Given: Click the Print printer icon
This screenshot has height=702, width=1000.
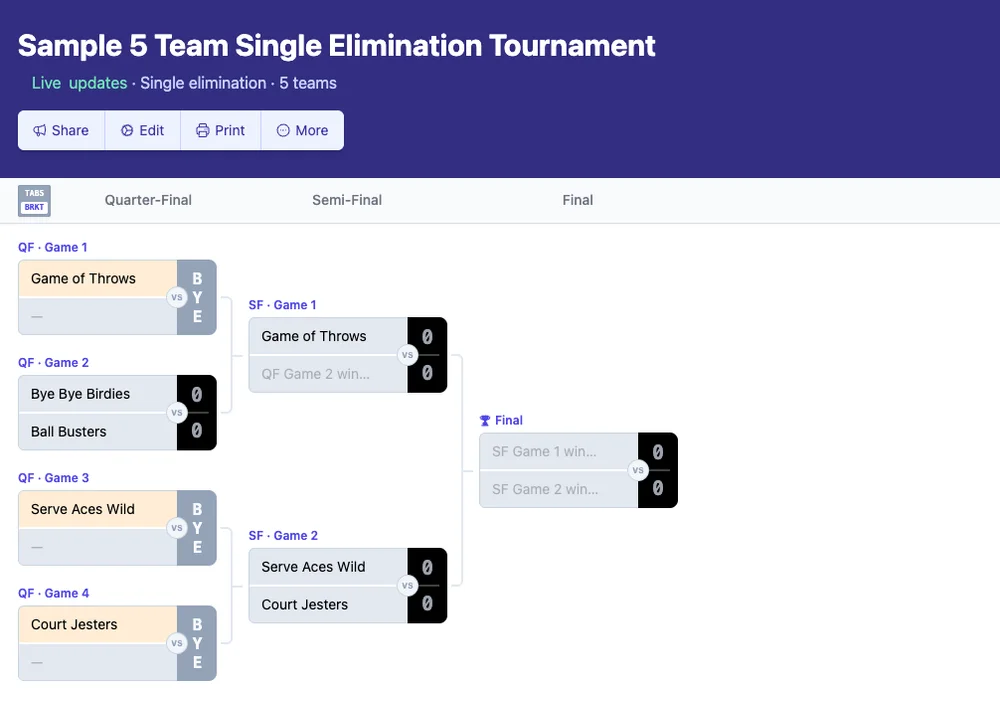Looking at the screenshot, I should 203,131.
